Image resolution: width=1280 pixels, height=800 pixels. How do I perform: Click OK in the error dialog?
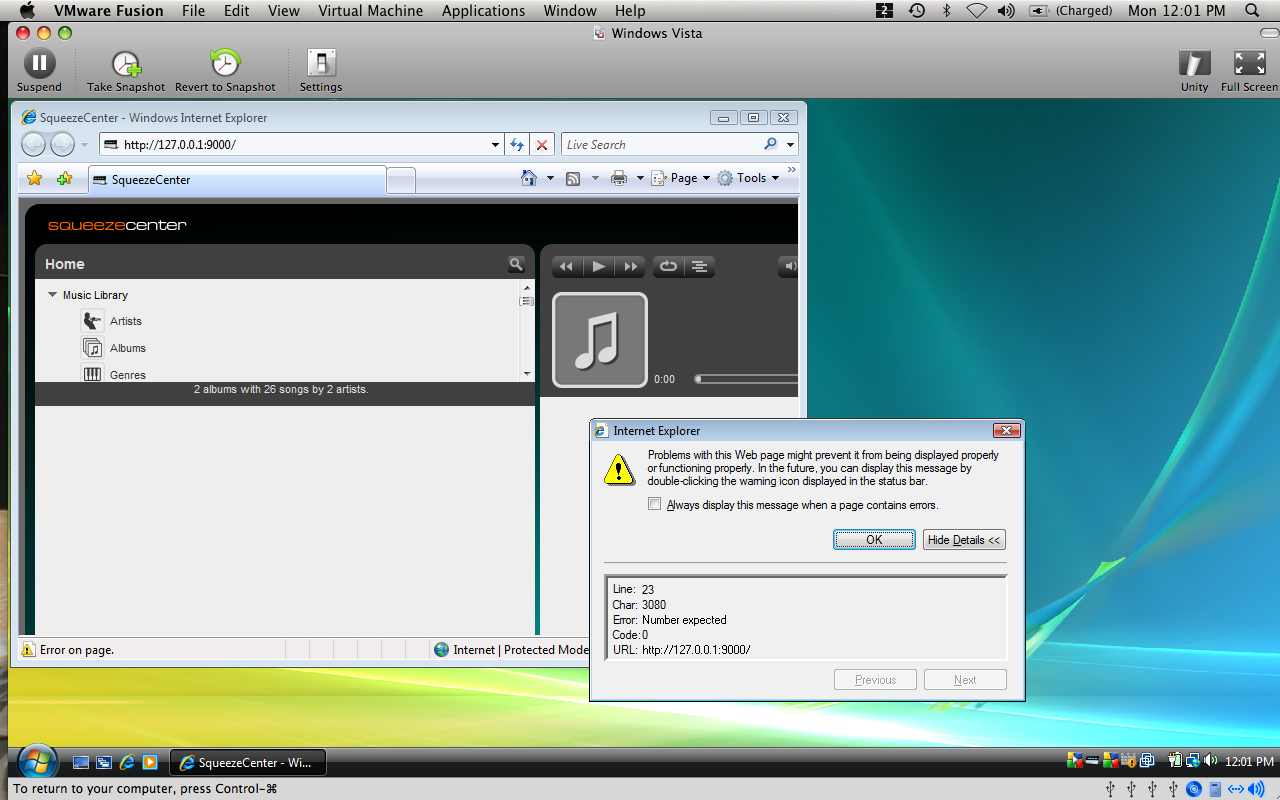874,540
